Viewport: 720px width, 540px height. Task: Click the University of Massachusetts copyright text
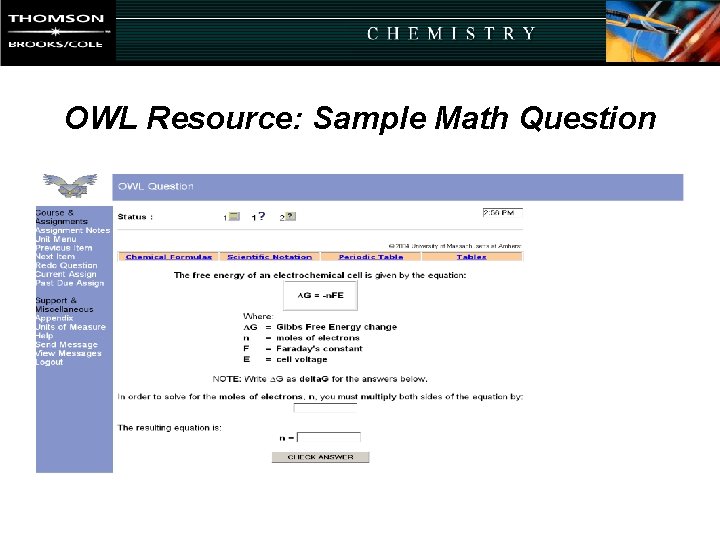(455, 246)
